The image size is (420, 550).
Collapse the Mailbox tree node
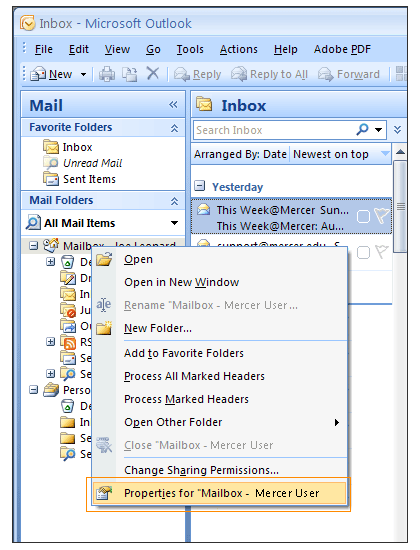click(33, 246)
